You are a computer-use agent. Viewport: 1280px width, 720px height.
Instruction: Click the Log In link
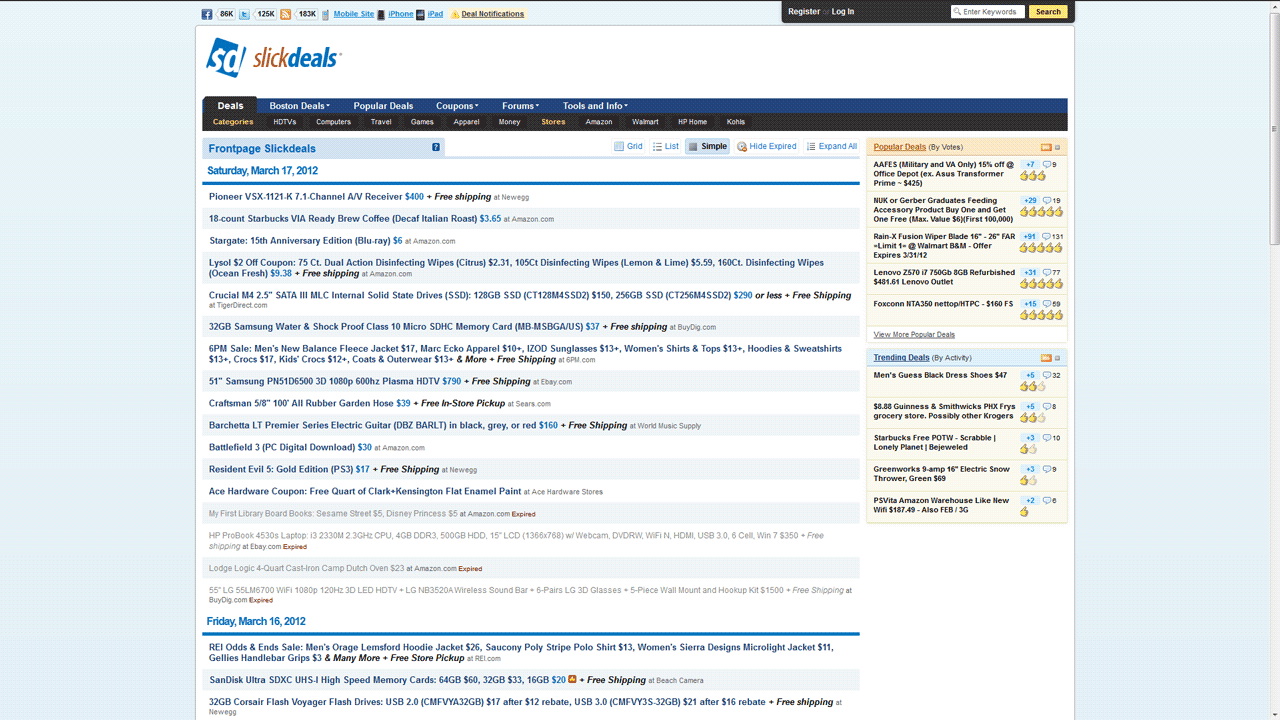[843, 12]
